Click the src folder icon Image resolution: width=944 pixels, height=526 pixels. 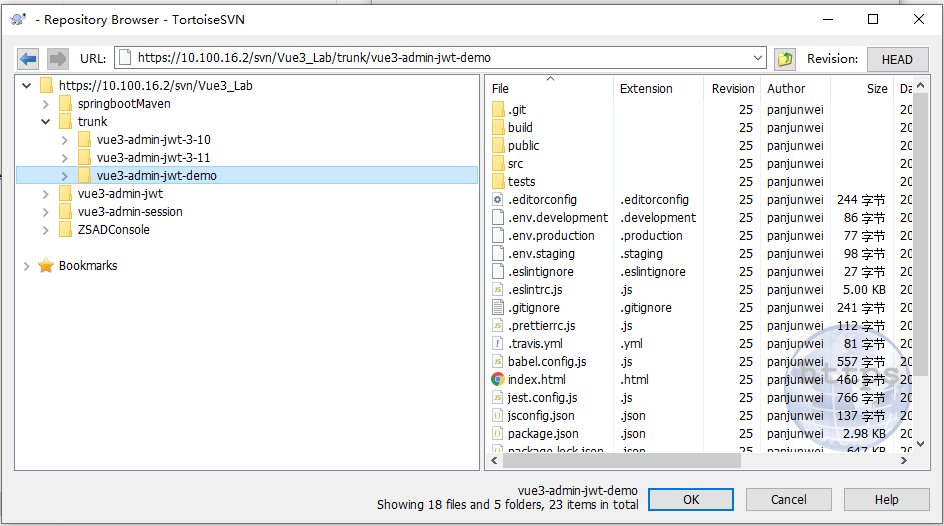[x=498, y=164]
